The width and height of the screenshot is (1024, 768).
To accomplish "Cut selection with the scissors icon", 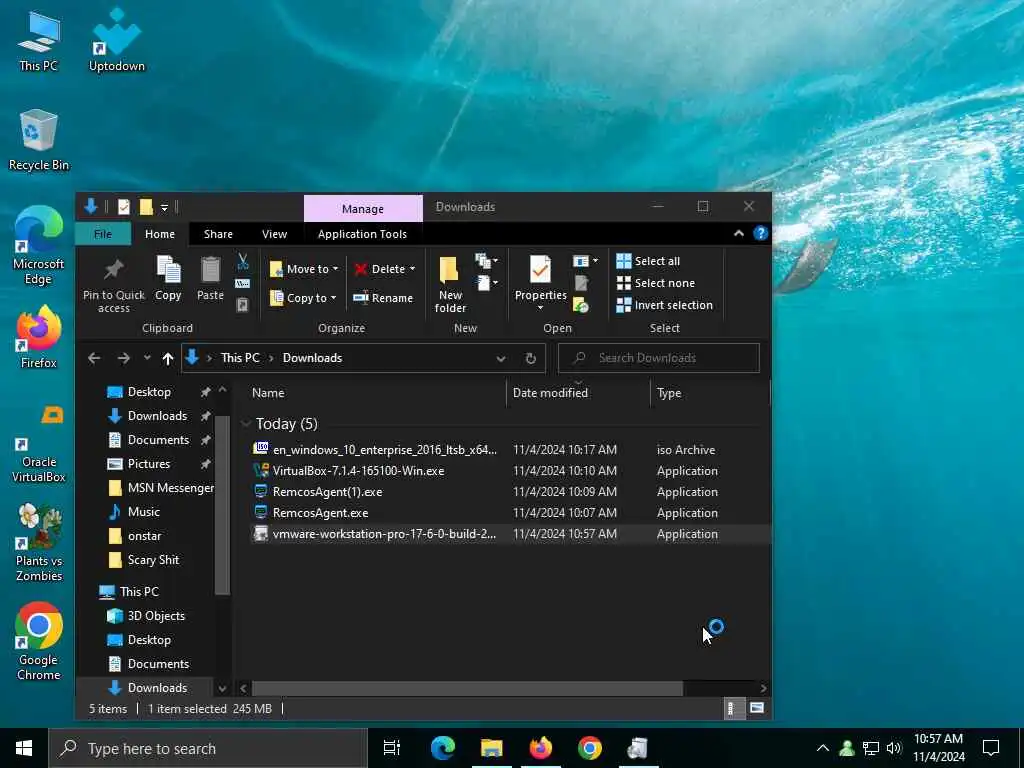I will pos(242,262).
